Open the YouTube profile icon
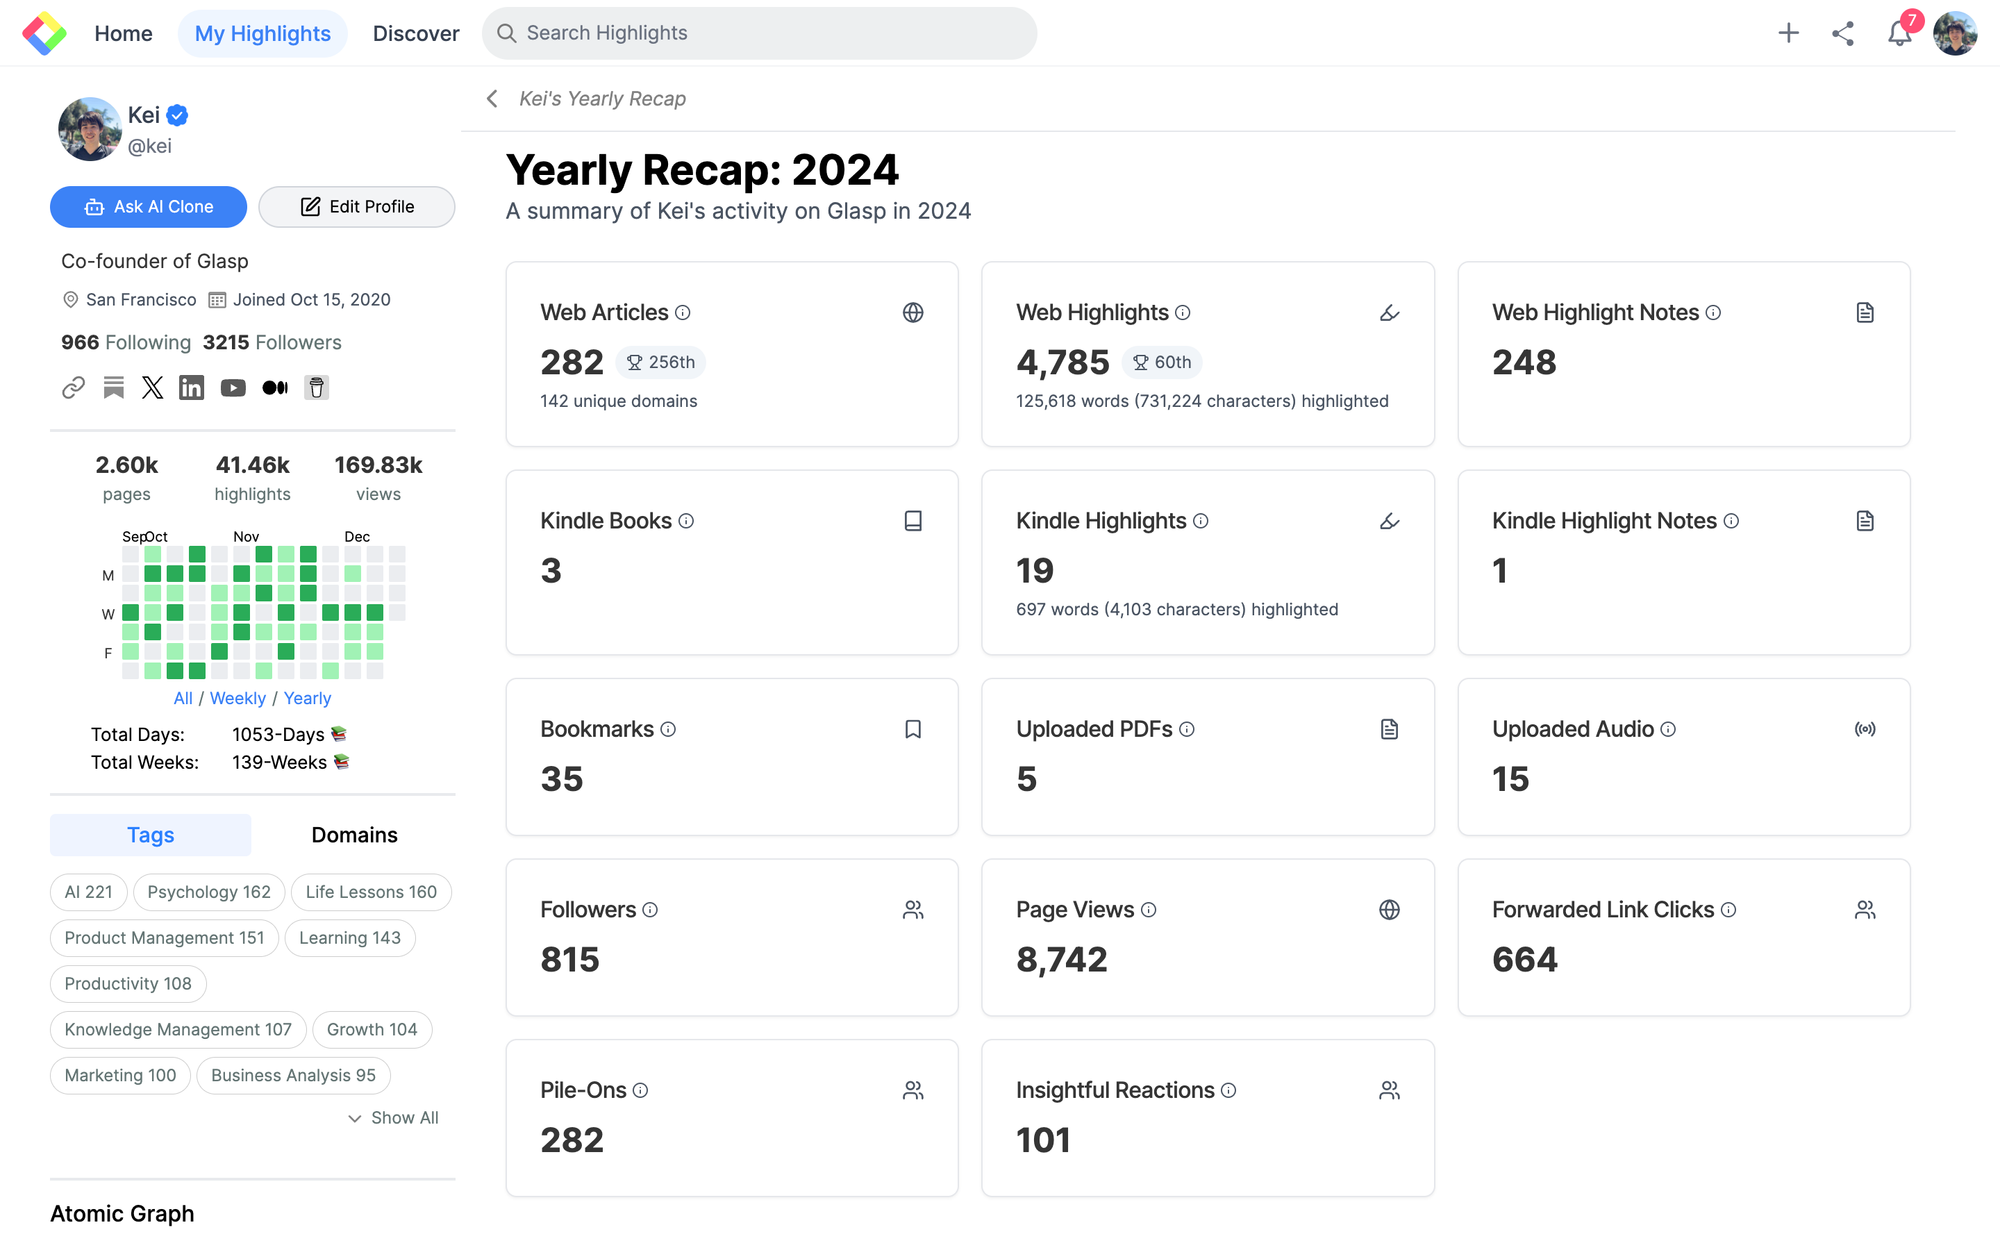This screenshot has width=2000, height=1250. [x=233, y=388]
